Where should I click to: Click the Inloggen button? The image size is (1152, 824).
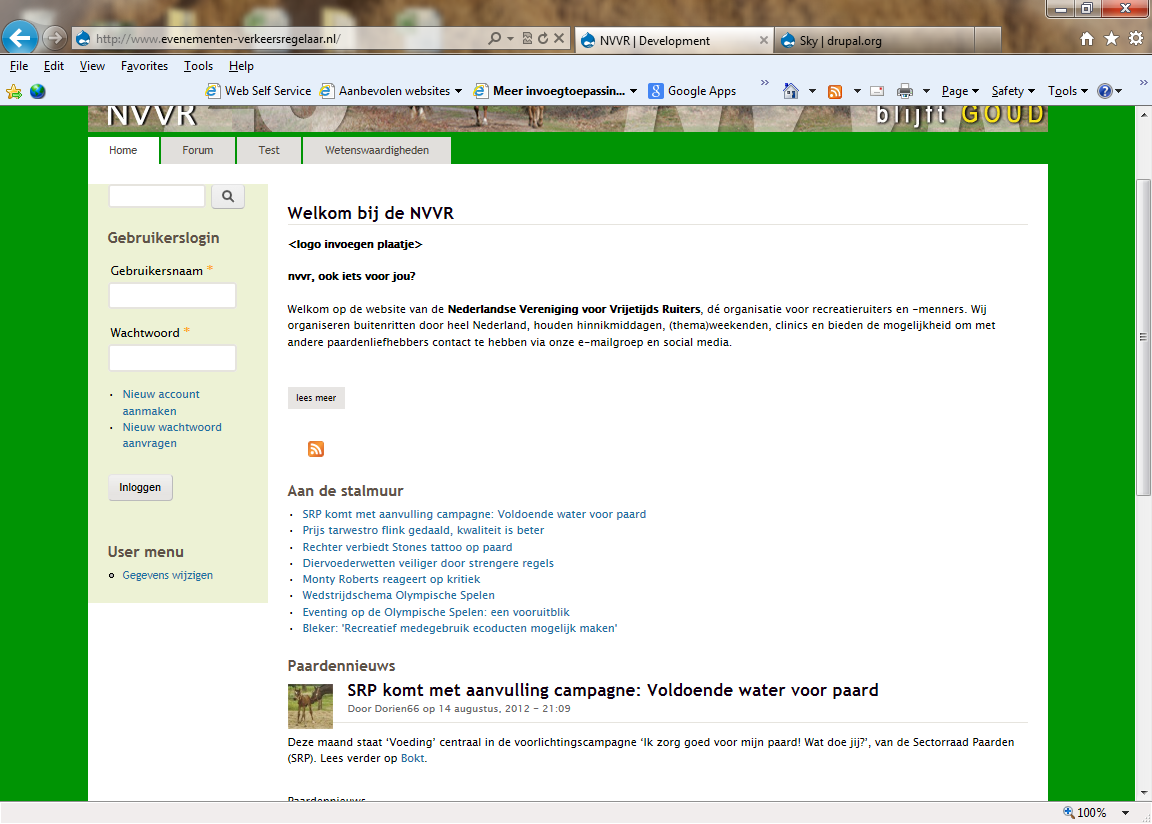pos(140,488)
